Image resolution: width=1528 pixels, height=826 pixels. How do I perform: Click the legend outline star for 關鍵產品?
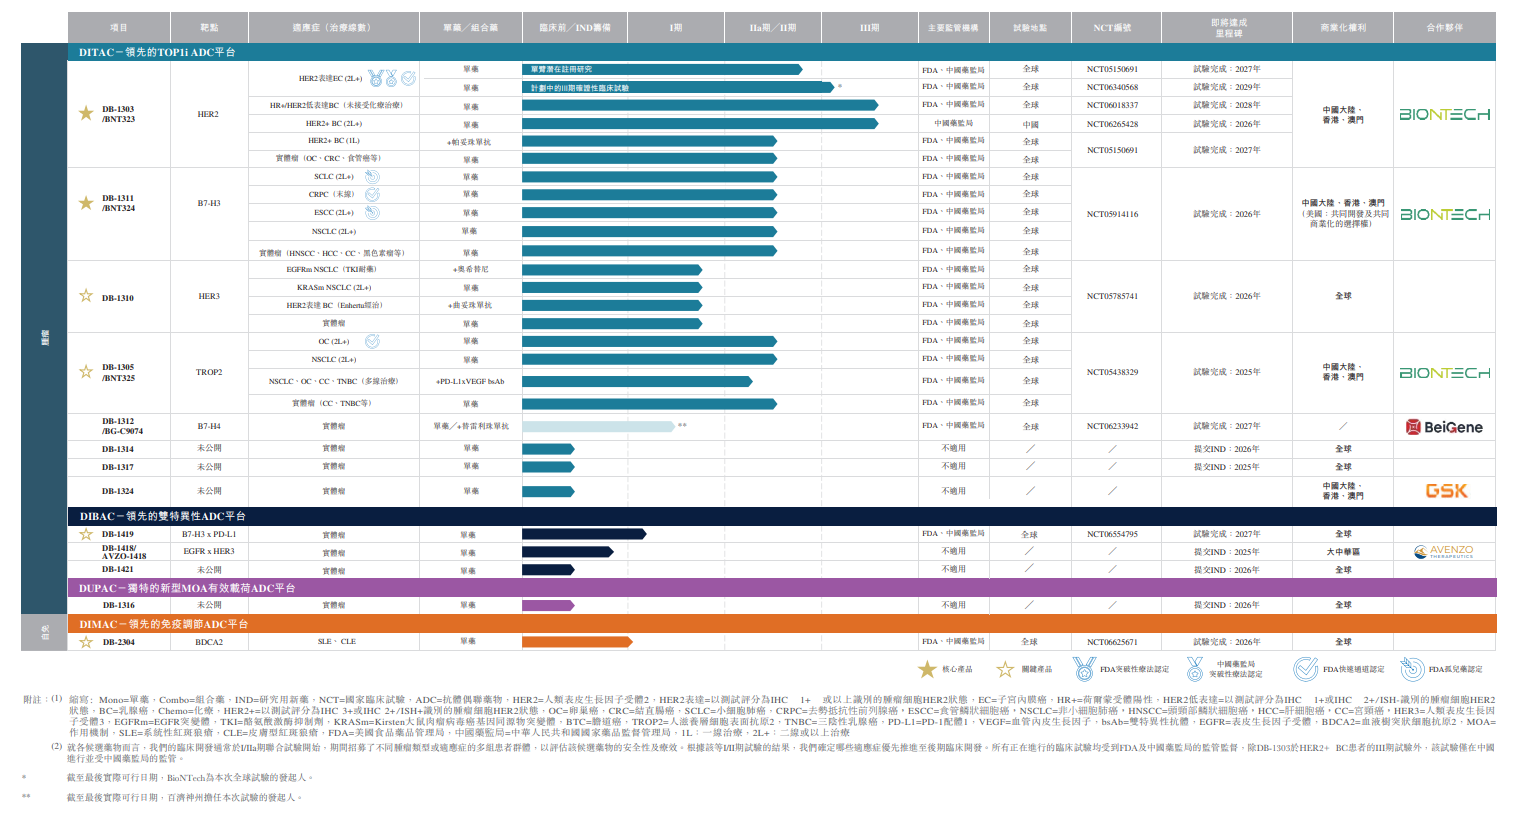point(1005,669)
